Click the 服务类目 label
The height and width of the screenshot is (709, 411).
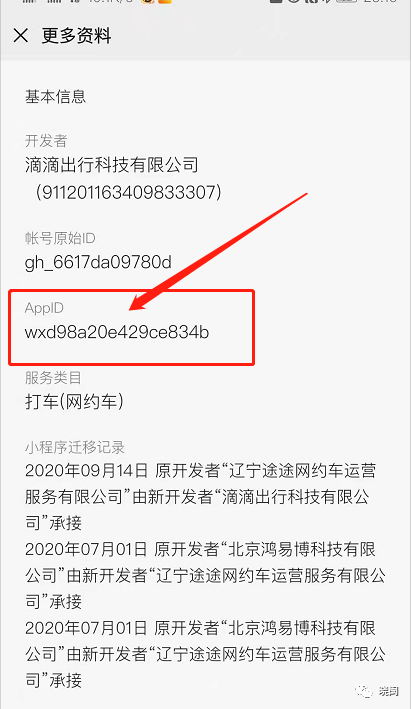53,378
